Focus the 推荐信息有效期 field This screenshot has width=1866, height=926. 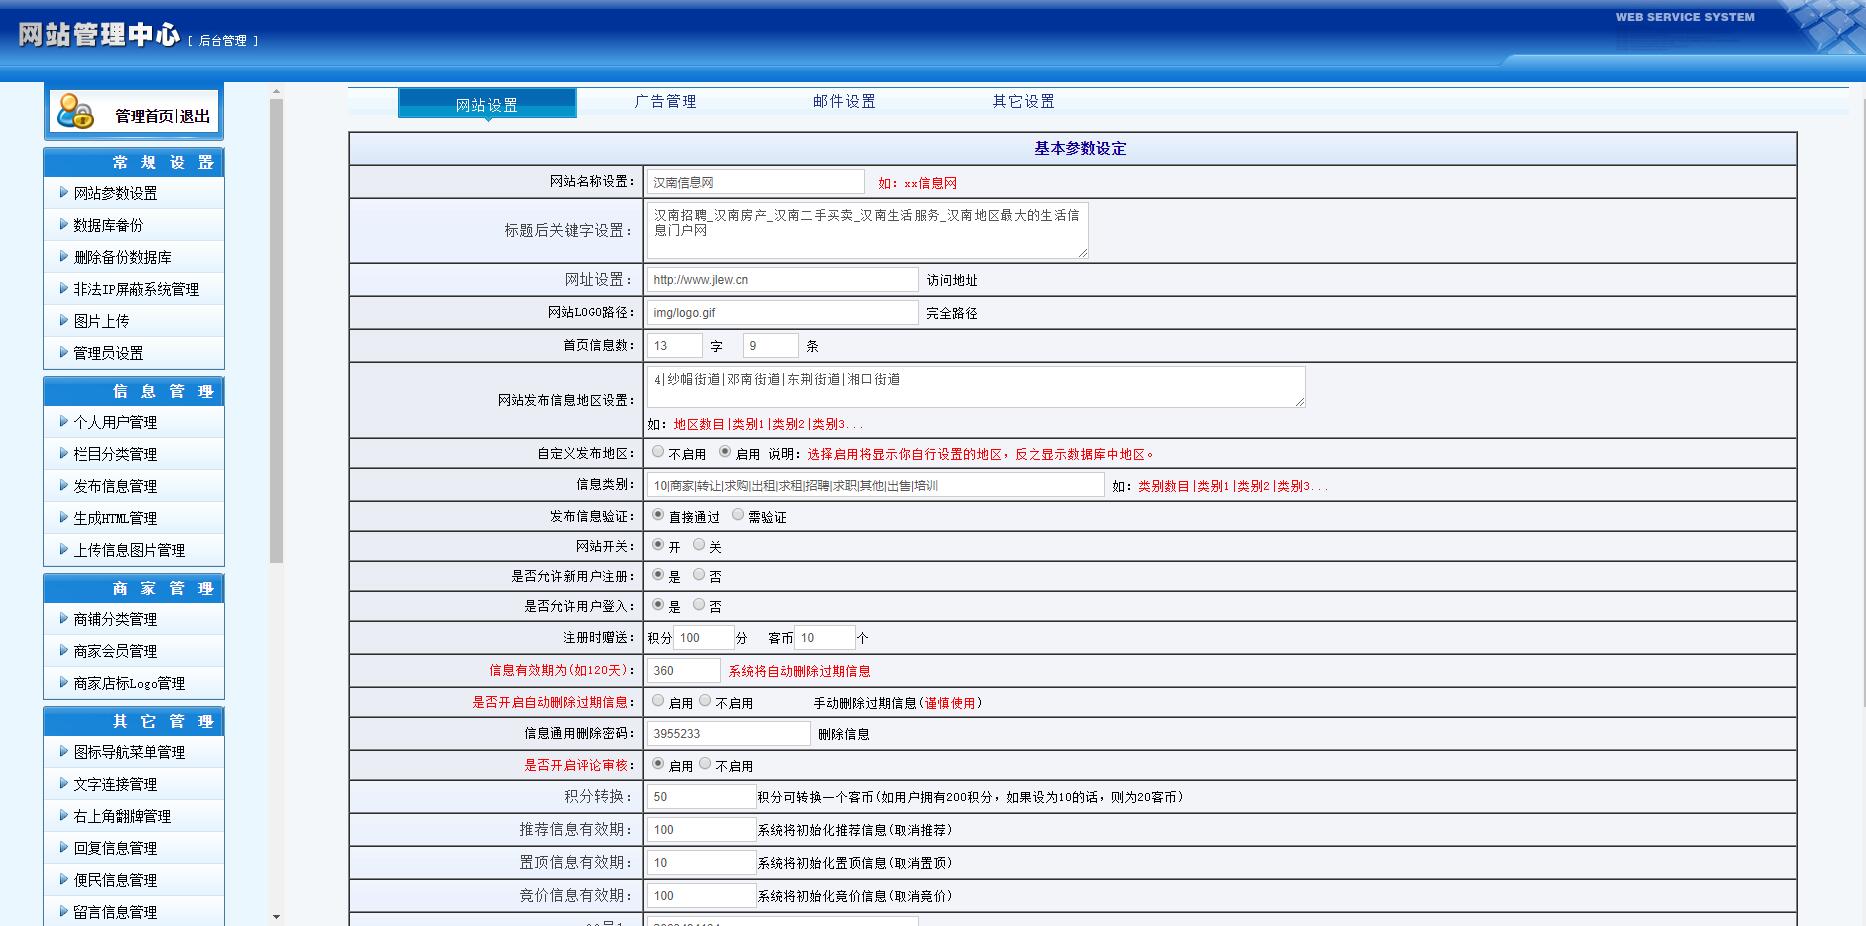(x=701, y=830)
